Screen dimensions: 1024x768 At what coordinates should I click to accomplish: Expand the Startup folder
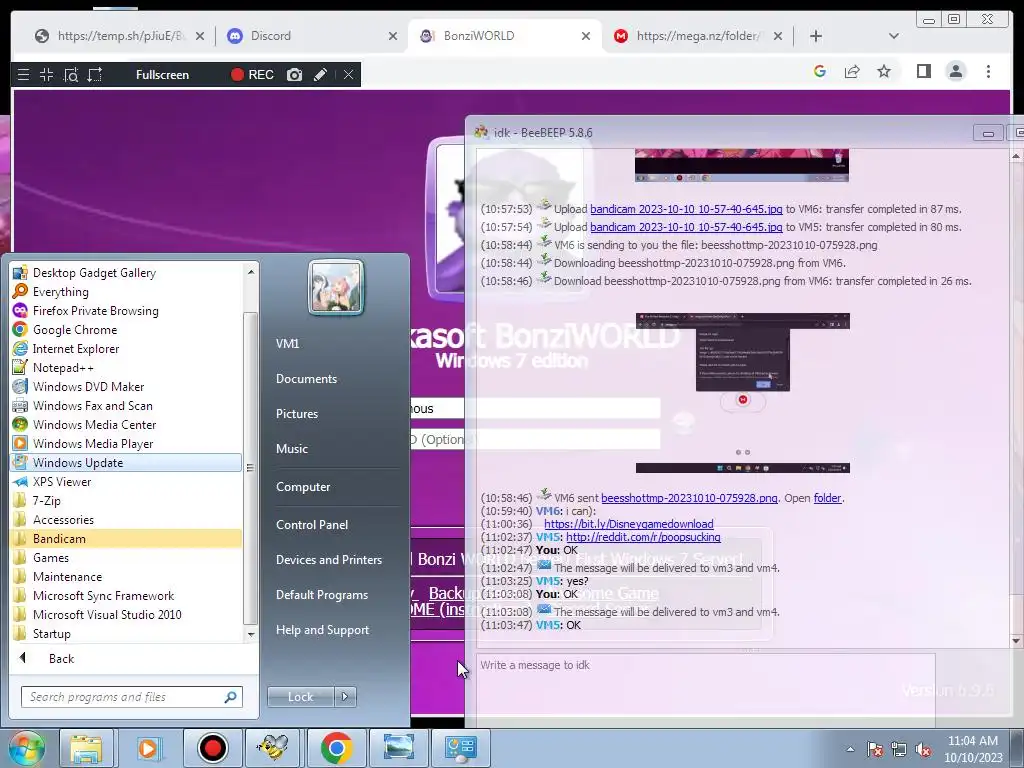pyautogui.click(x=127, y=633)
